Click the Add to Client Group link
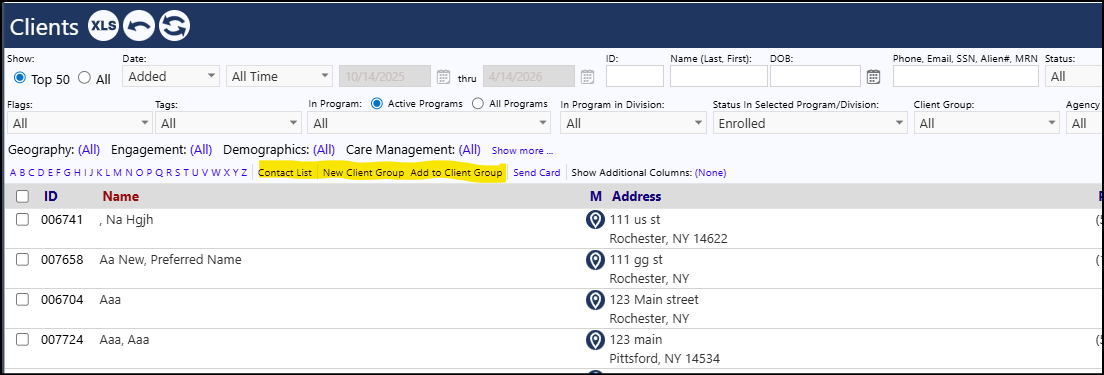The image size is (1104, 375). (x=456, y=172)
